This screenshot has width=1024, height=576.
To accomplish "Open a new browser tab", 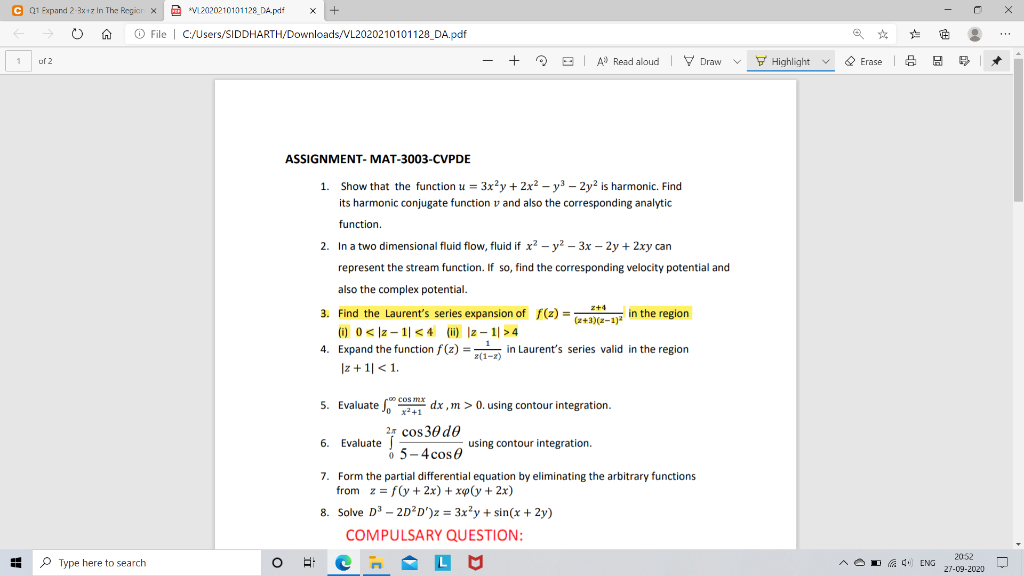I will 334,10.
